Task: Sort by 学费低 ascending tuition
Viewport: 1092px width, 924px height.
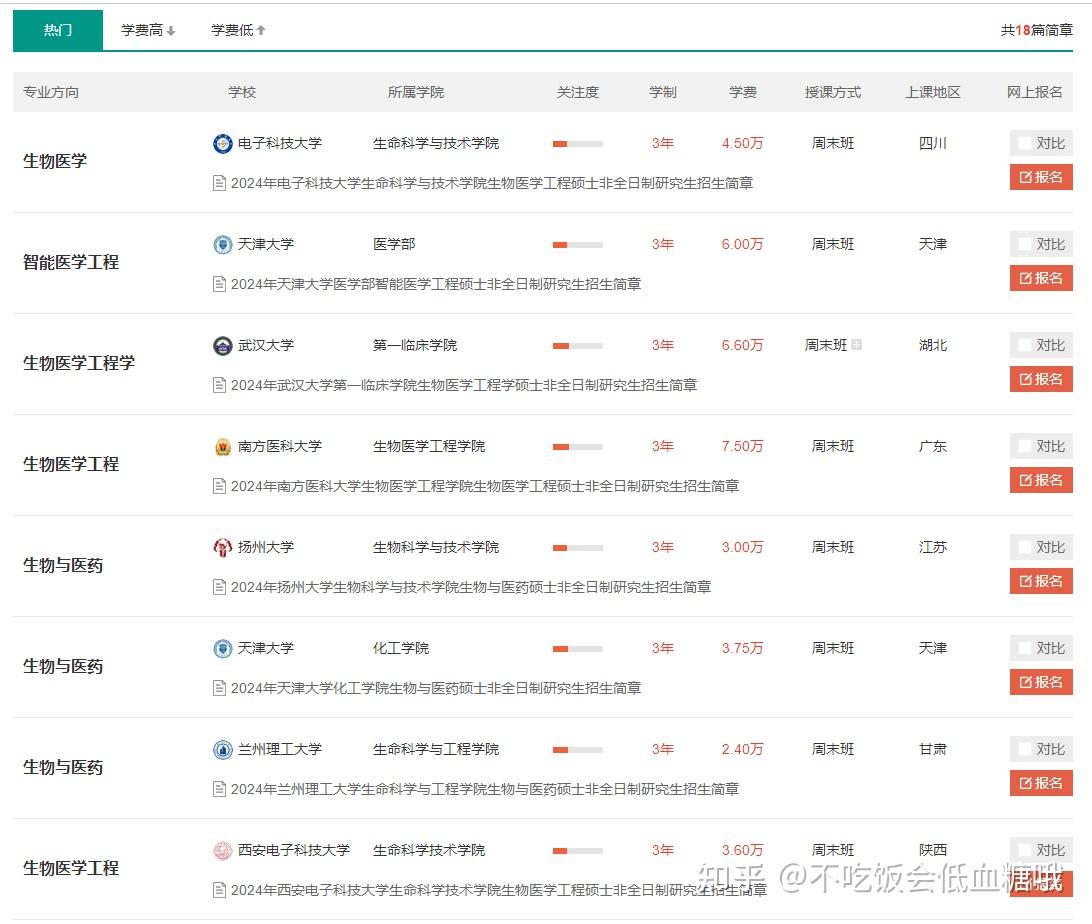Action: click(x=238, y=31)
